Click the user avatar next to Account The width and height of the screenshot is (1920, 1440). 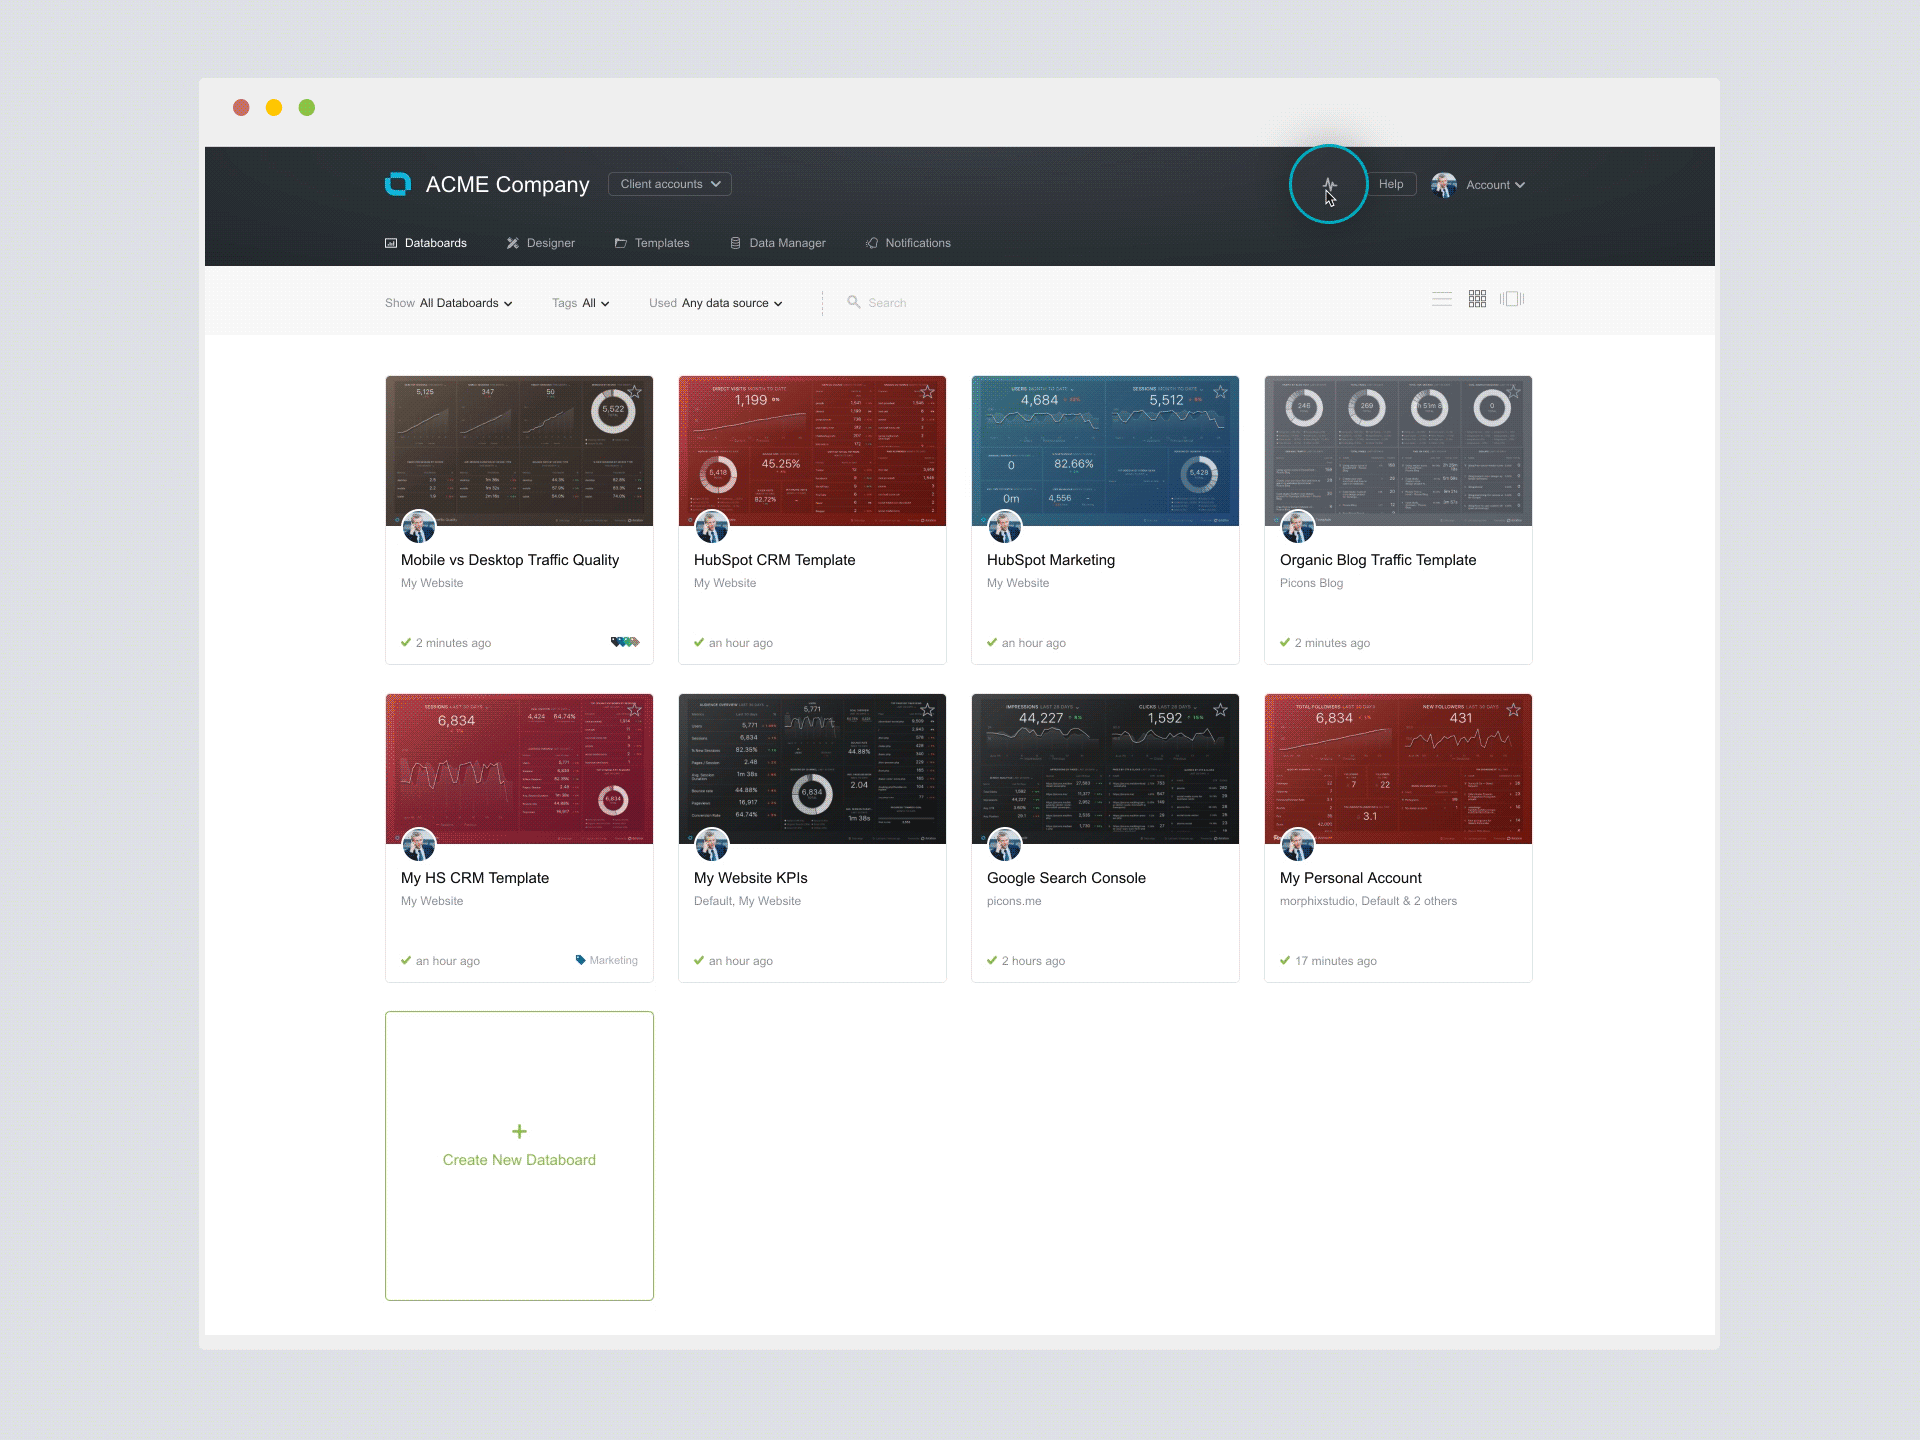click(x=1443, y=185)
